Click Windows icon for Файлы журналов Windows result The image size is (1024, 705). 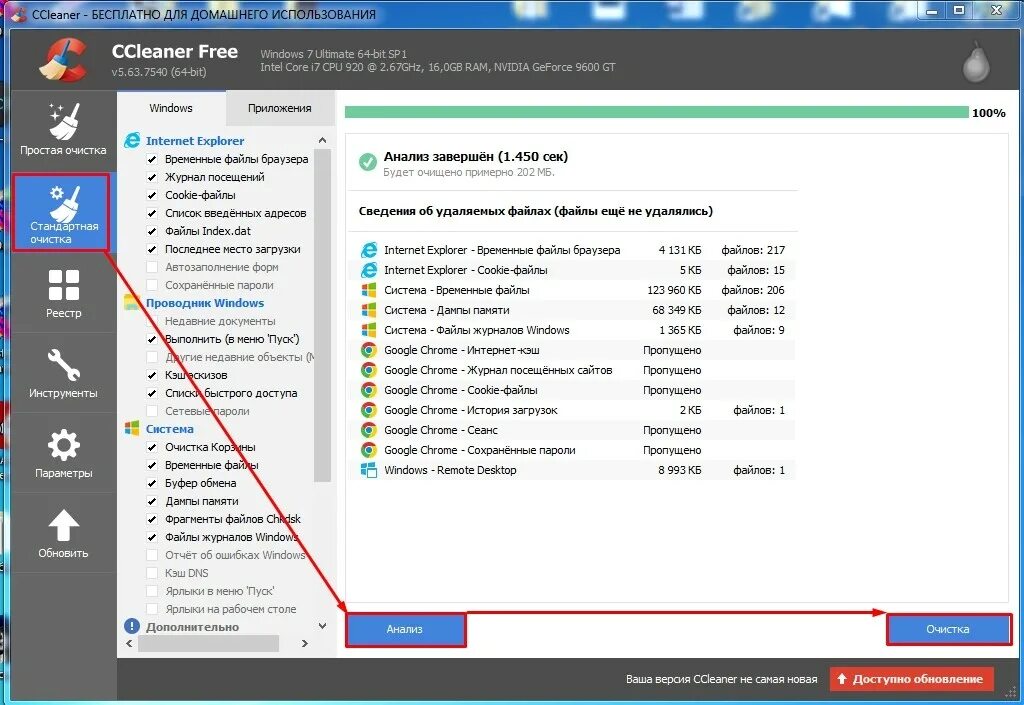(x=369, y=330)
